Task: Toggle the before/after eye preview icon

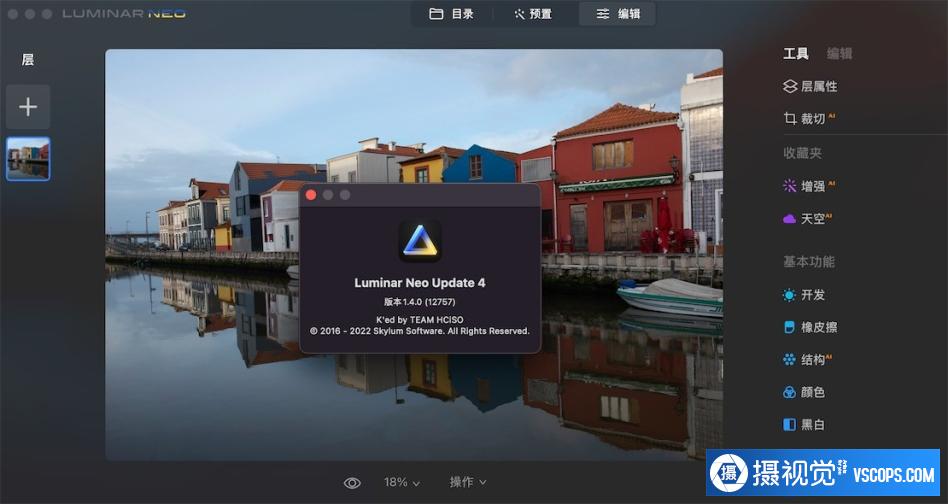Action: pyautogui.click(x=352, y=483)
